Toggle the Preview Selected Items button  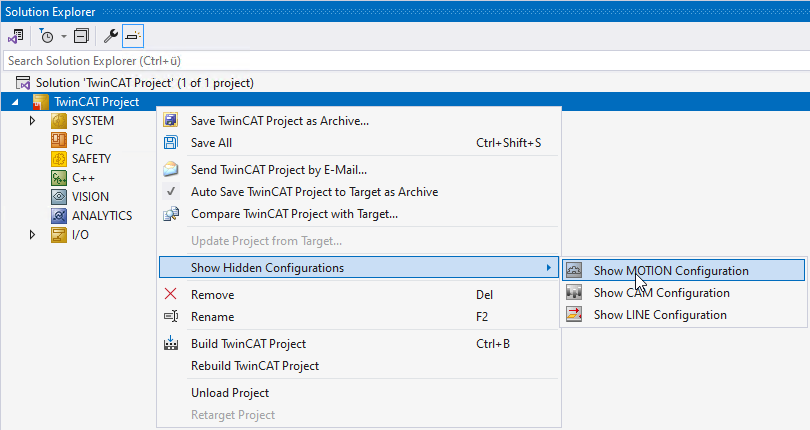(x=133, y=36)
